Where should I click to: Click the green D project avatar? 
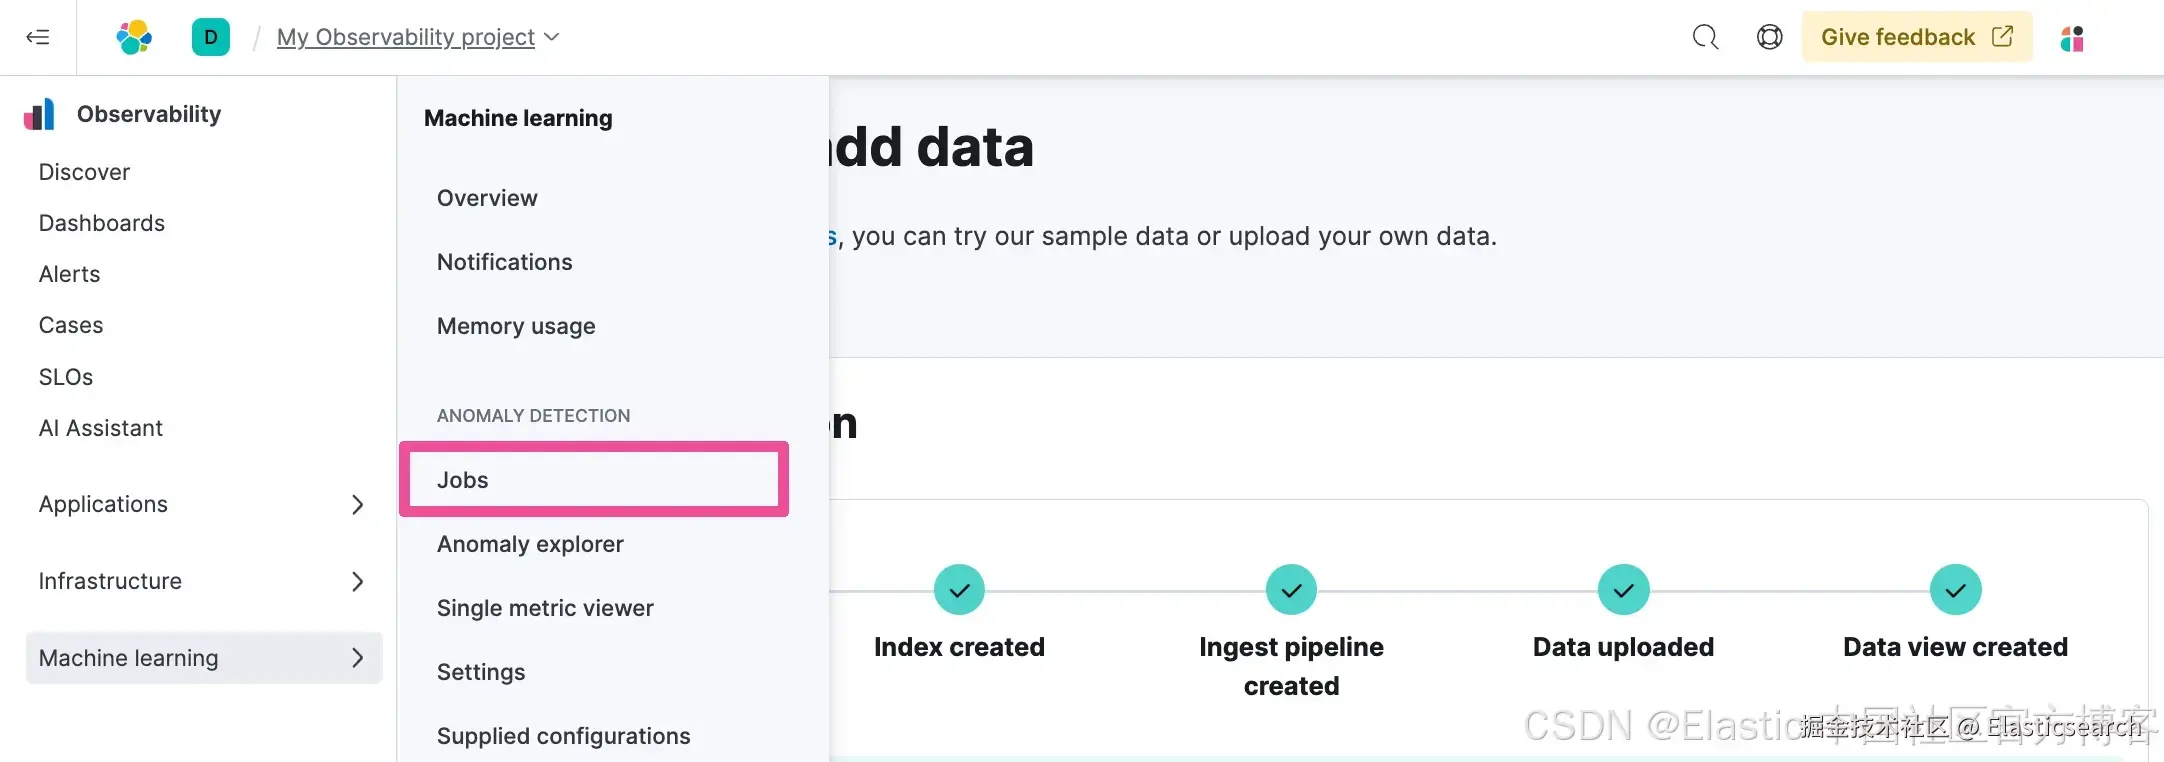[x=211, y=38]
